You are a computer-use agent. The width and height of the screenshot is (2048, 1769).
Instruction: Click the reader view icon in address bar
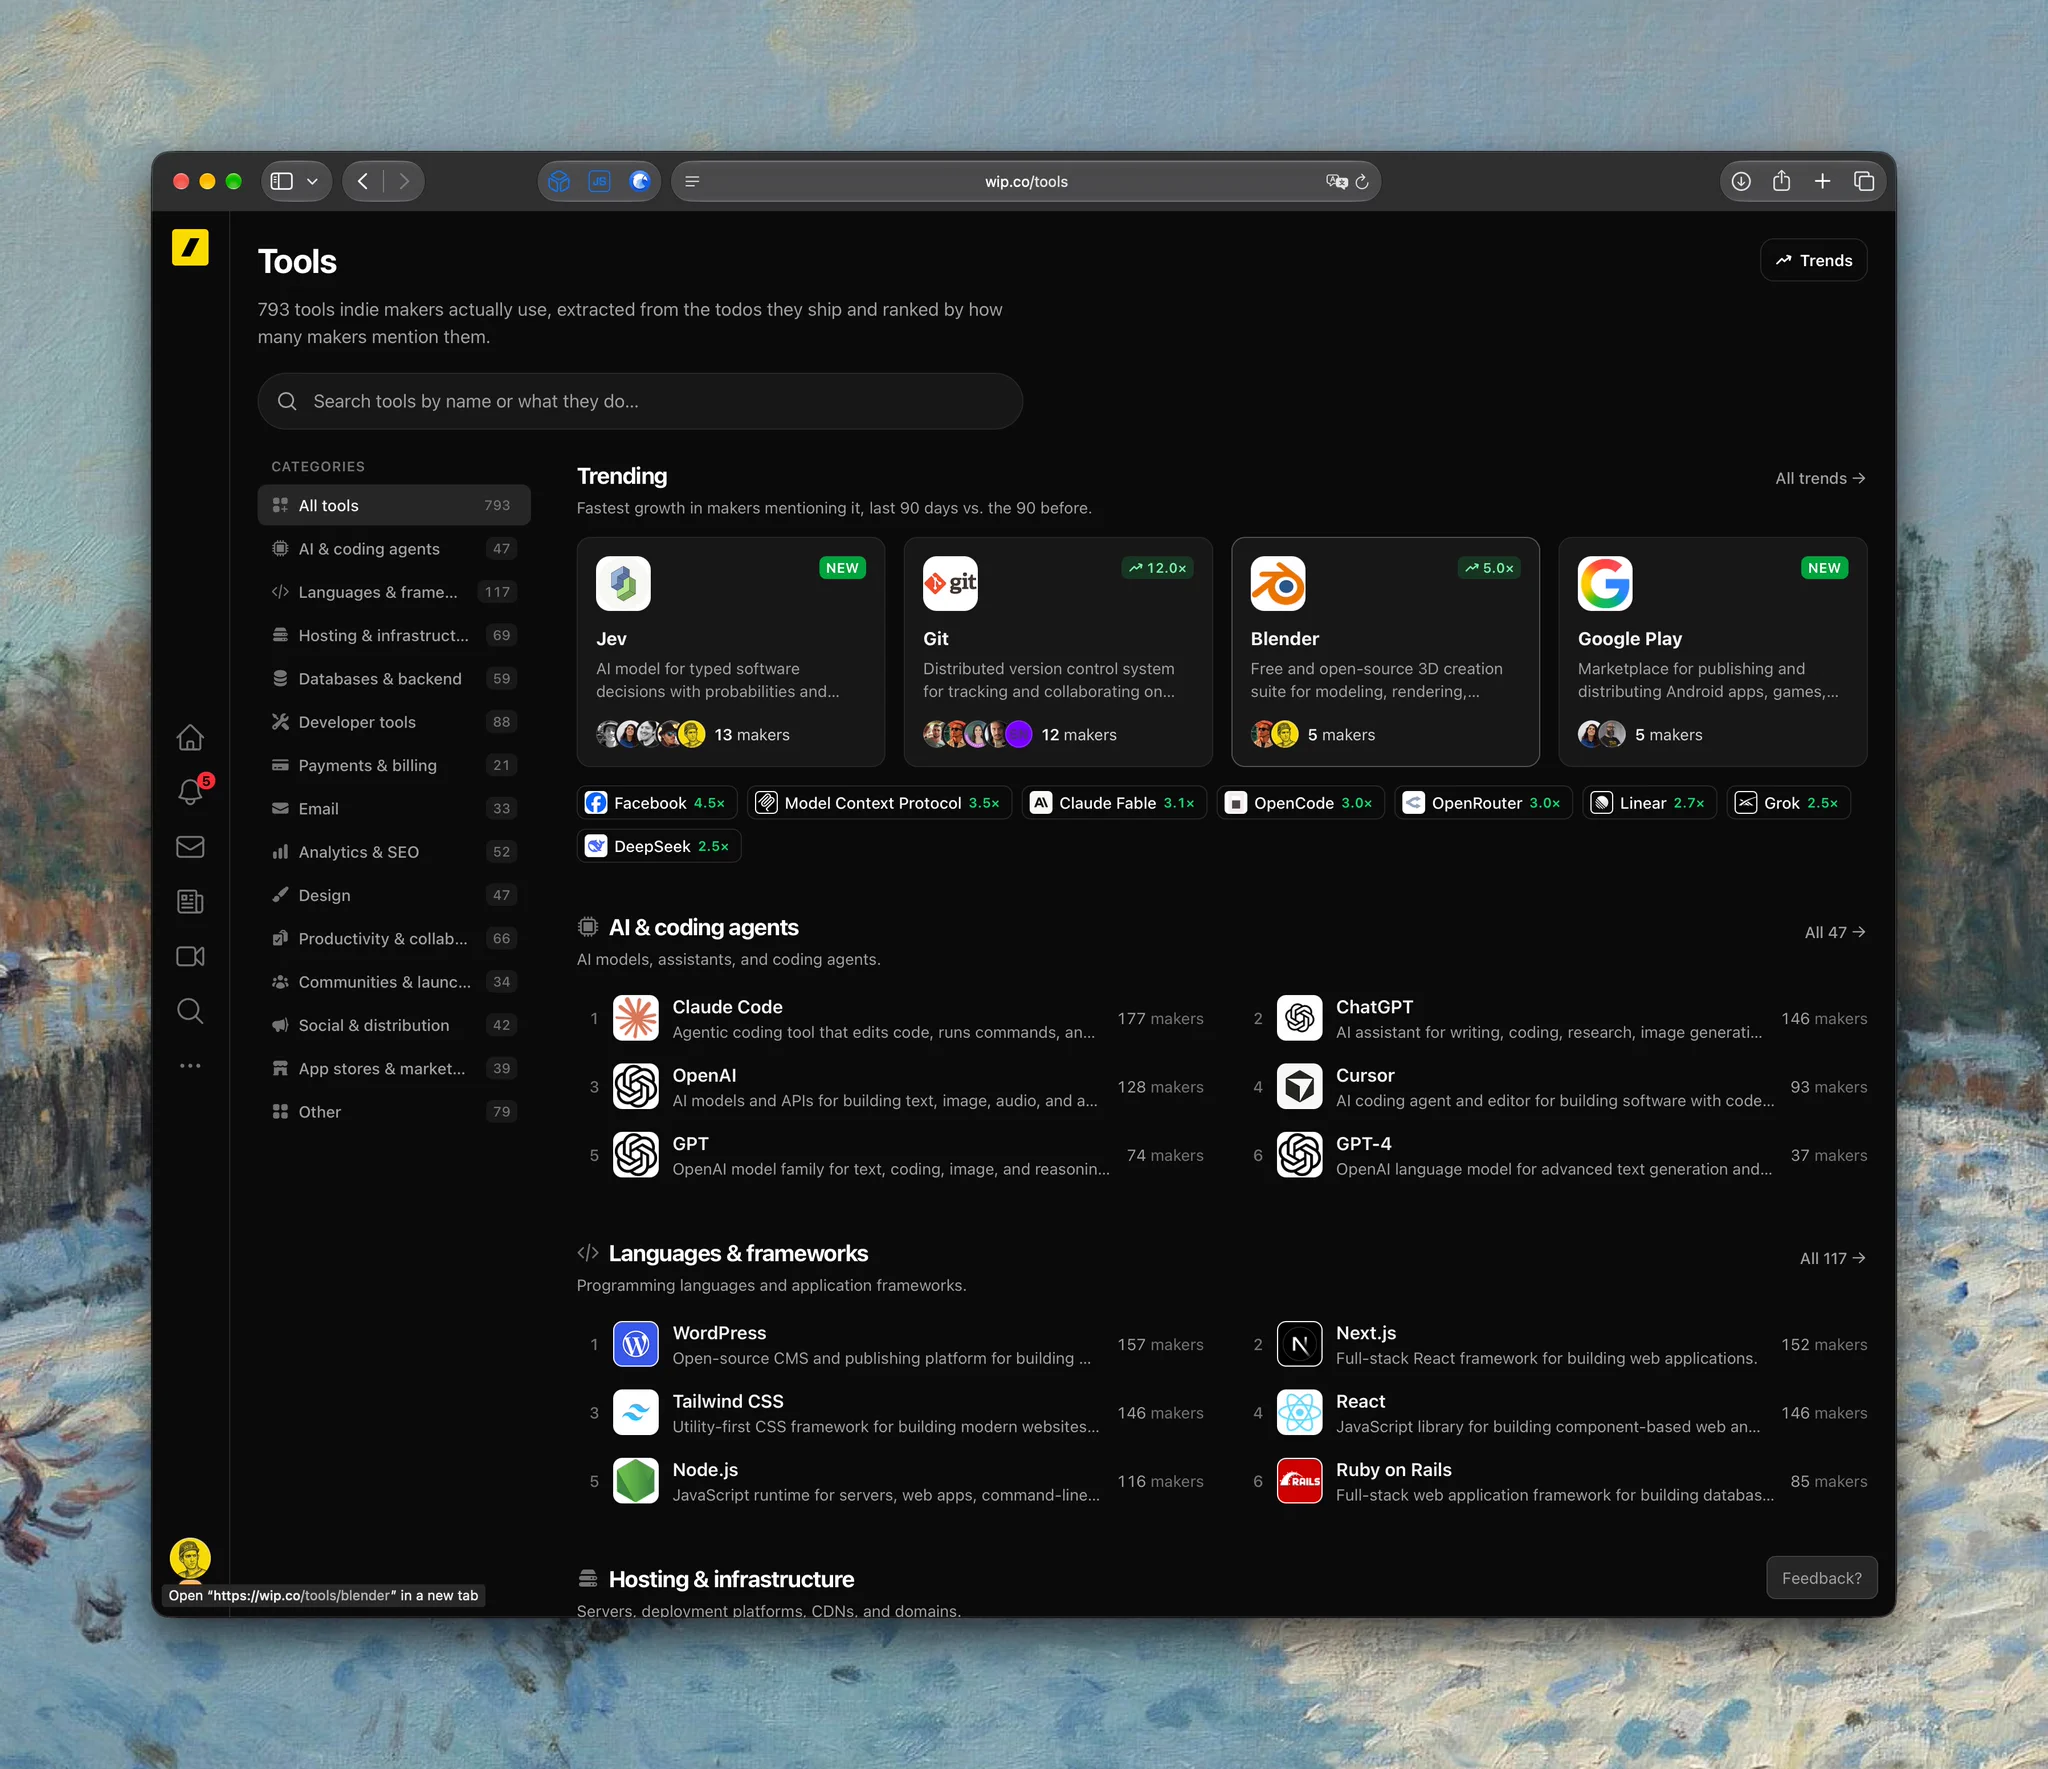tap(692, 181)
